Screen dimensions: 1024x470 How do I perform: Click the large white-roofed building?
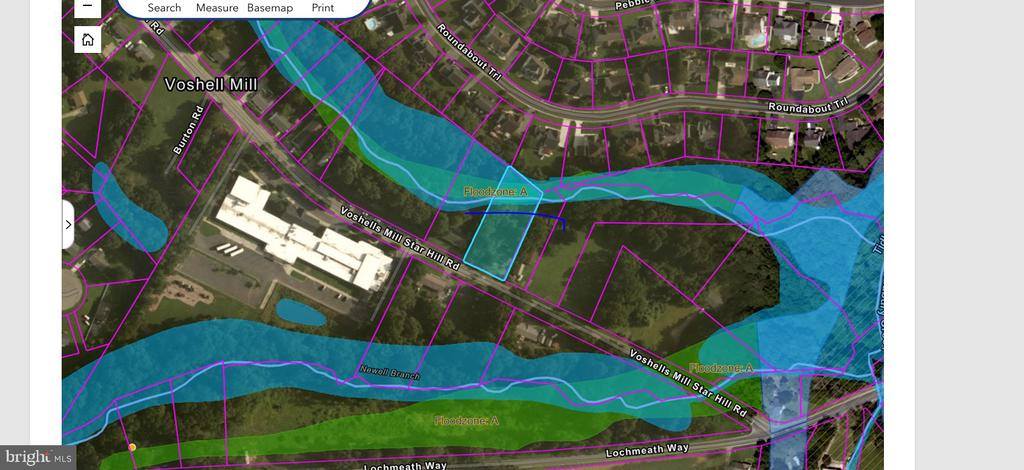coord(300,235)
